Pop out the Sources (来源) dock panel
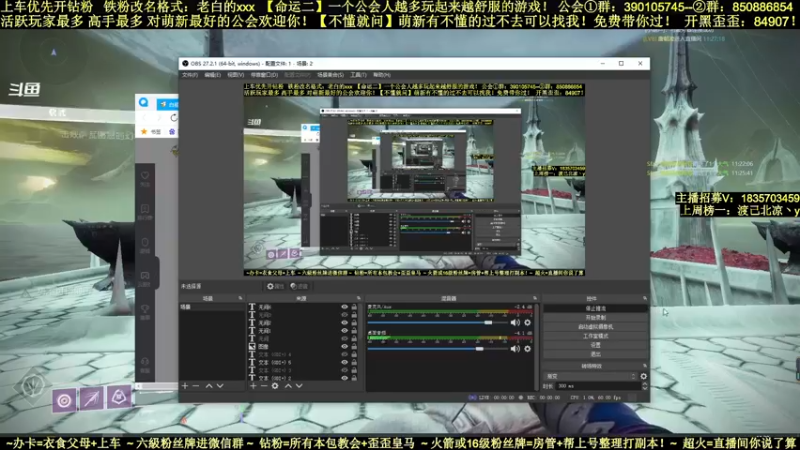The image size is (800, 450). [359, 298]
